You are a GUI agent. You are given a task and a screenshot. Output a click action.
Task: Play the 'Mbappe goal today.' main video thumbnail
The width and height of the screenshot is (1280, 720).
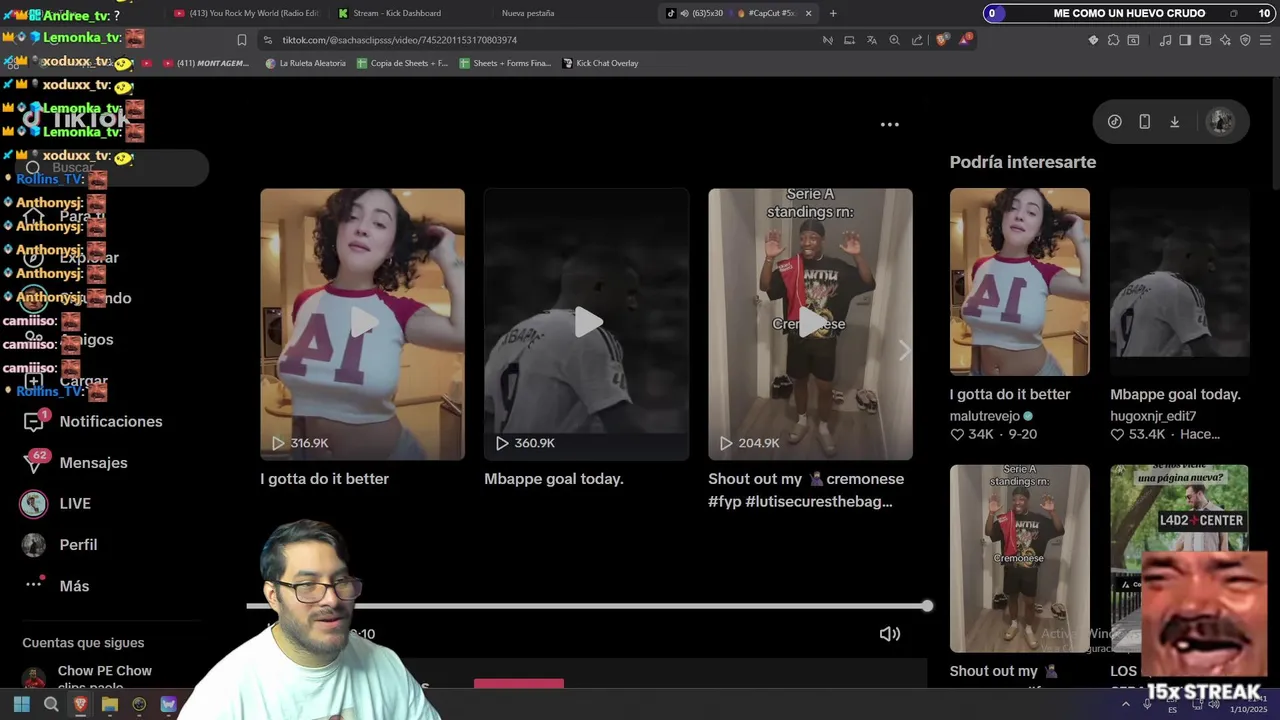pyautogui.click(x=586, y=324)
